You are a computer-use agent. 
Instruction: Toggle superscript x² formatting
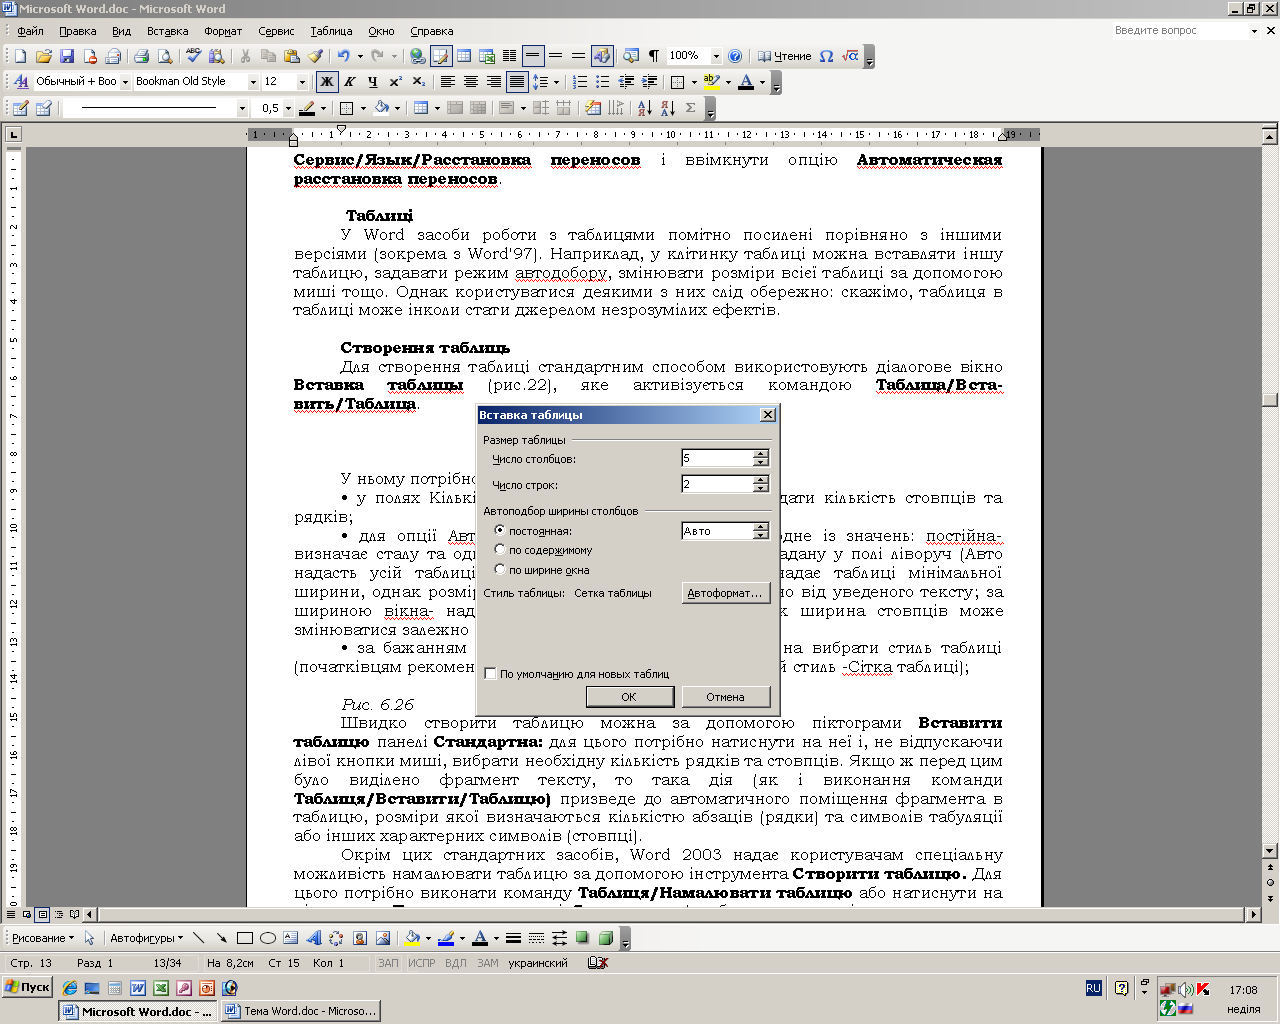395,82
